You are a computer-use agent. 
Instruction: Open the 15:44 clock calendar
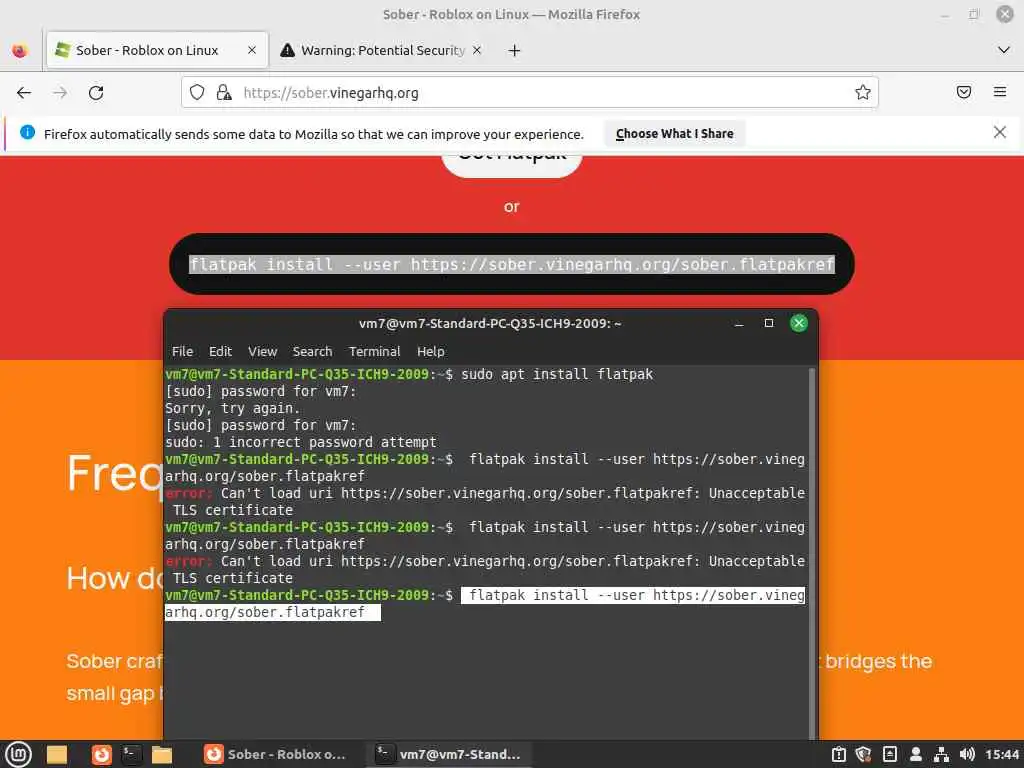pos(1002,754)
